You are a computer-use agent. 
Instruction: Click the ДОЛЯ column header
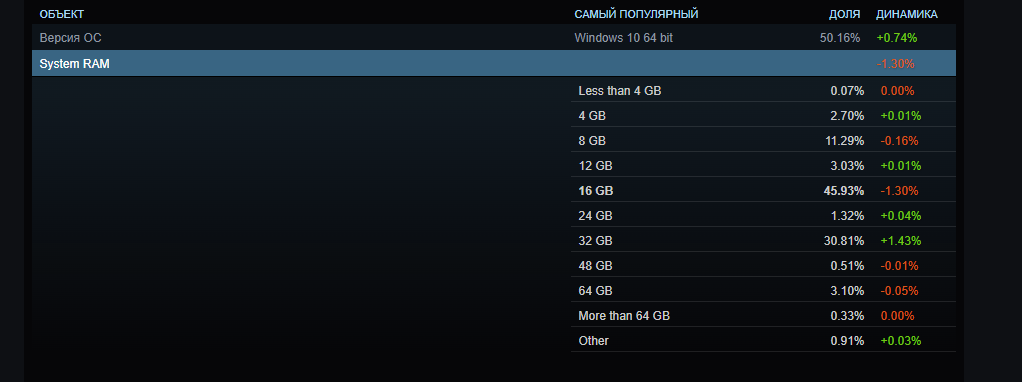click(844, 14)
